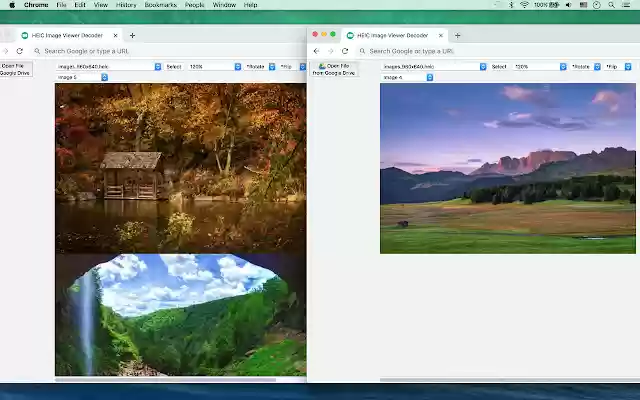Select HEIC Image Viewer Decoder tab in left window
Screen dimensions: 640x400
point(67,36)
